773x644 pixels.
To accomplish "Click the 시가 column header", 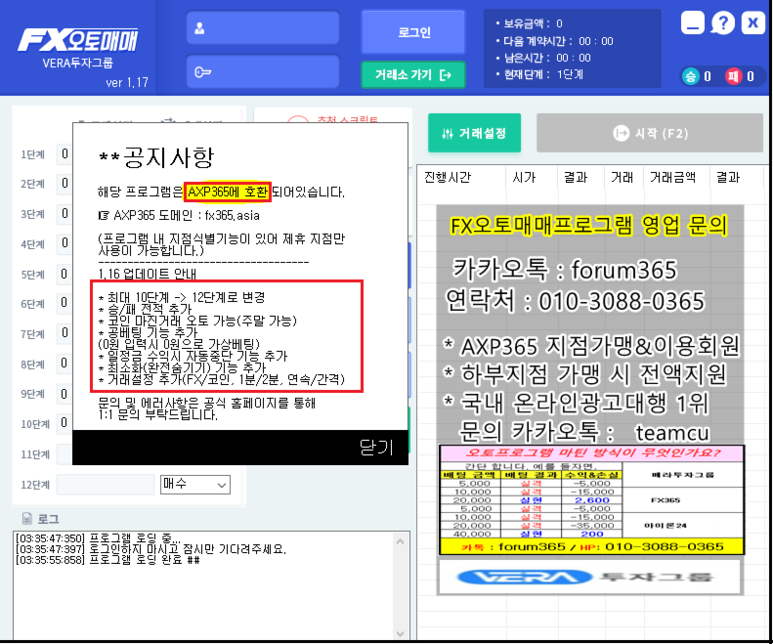I will coord(524,177).
